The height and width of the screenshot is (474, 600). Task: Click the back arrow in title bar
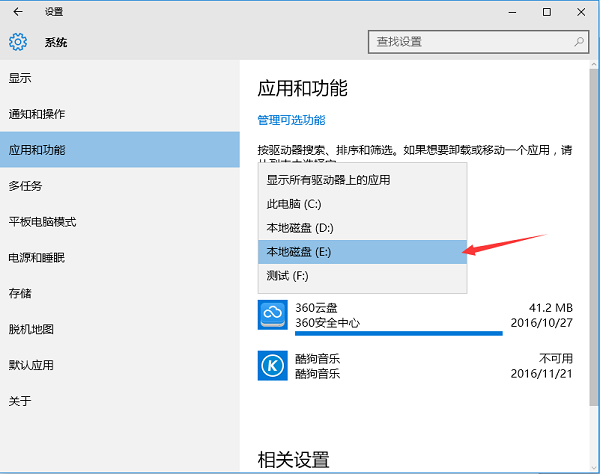(x=18, y=12)
